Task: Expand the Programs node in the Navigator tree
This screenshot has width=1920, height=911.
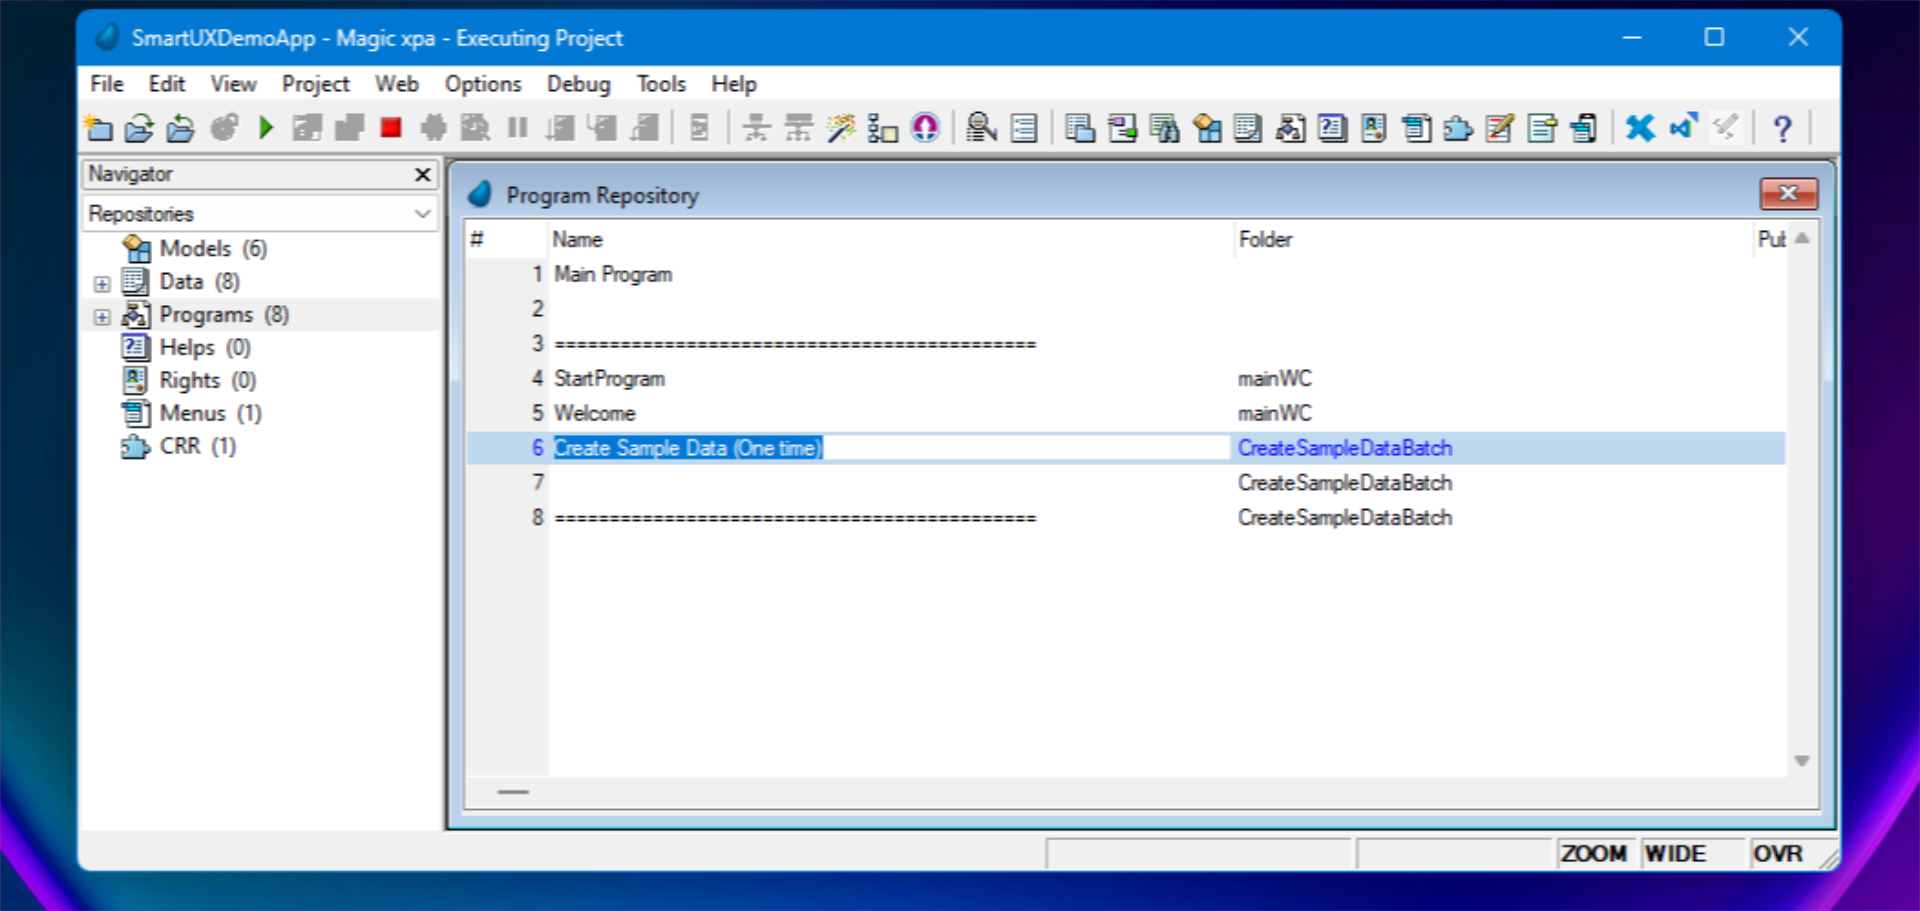Action: coord(103,316)
